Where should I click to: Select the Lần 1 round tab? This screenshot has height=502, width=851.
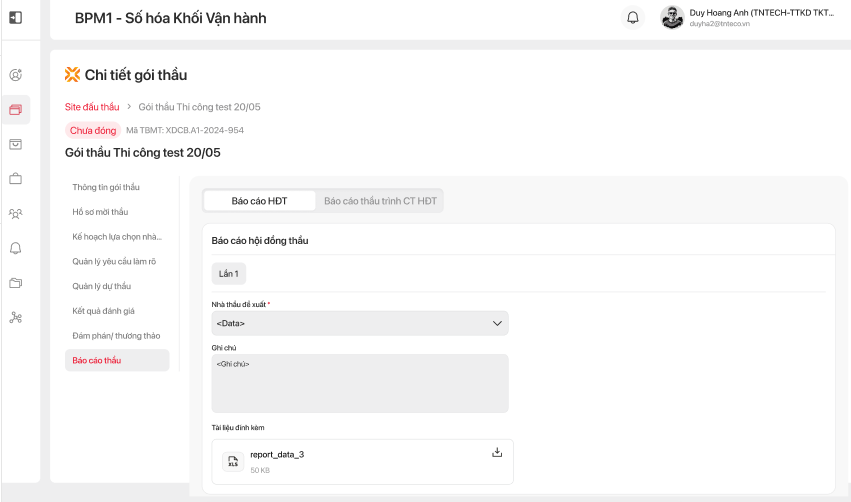(x=229, y=273)
